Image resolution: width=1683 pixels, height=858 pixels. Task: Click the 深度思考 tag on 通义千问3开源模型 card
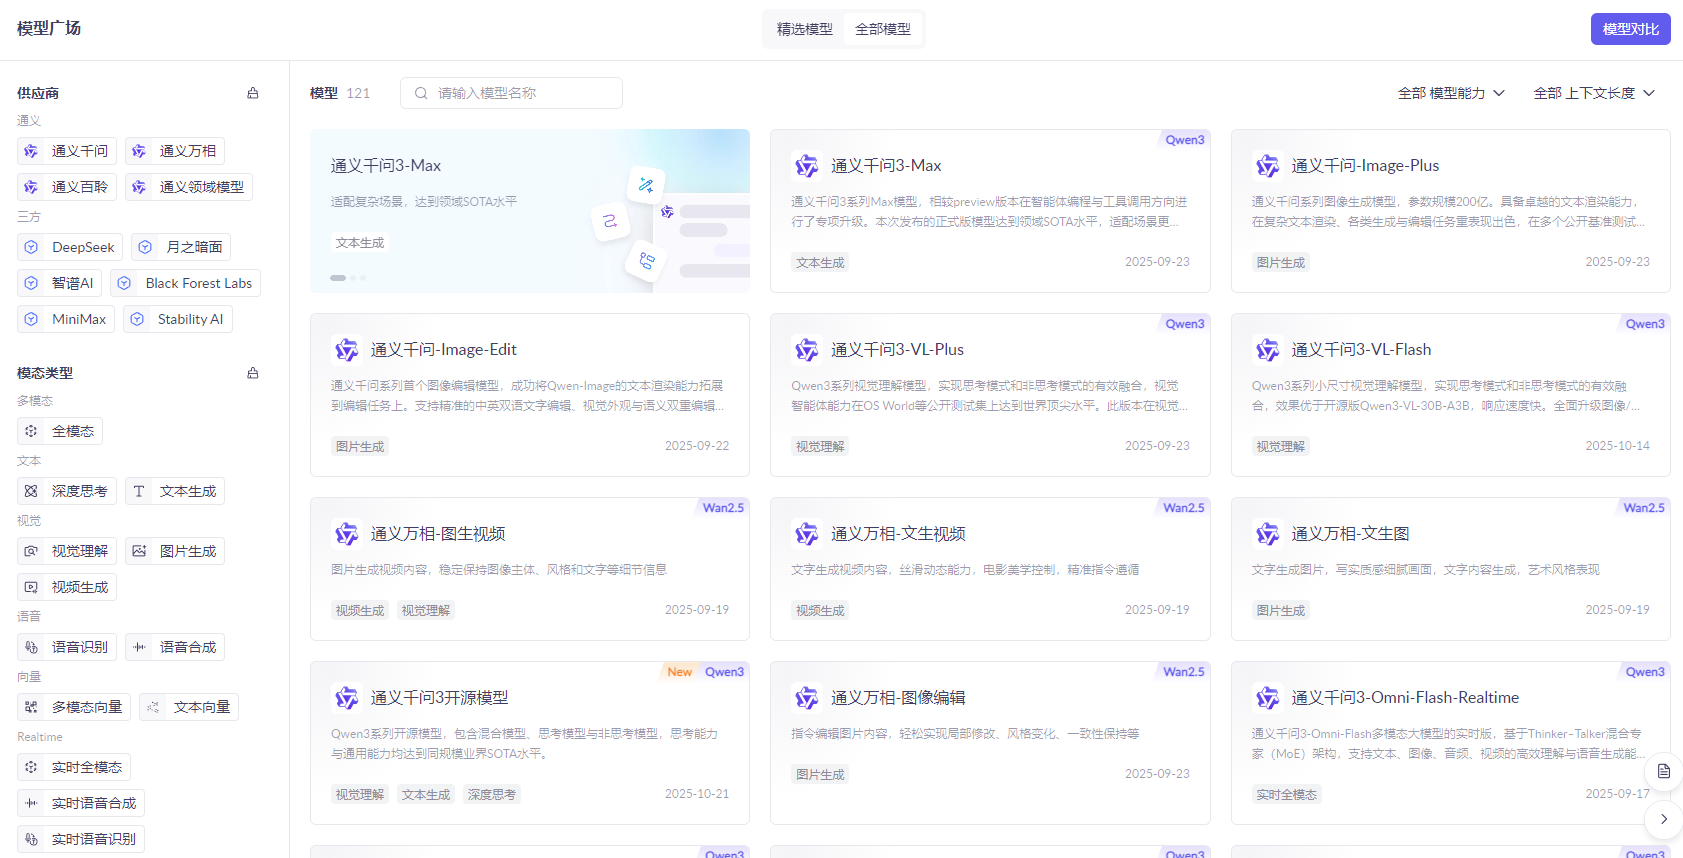pos(491,795)
